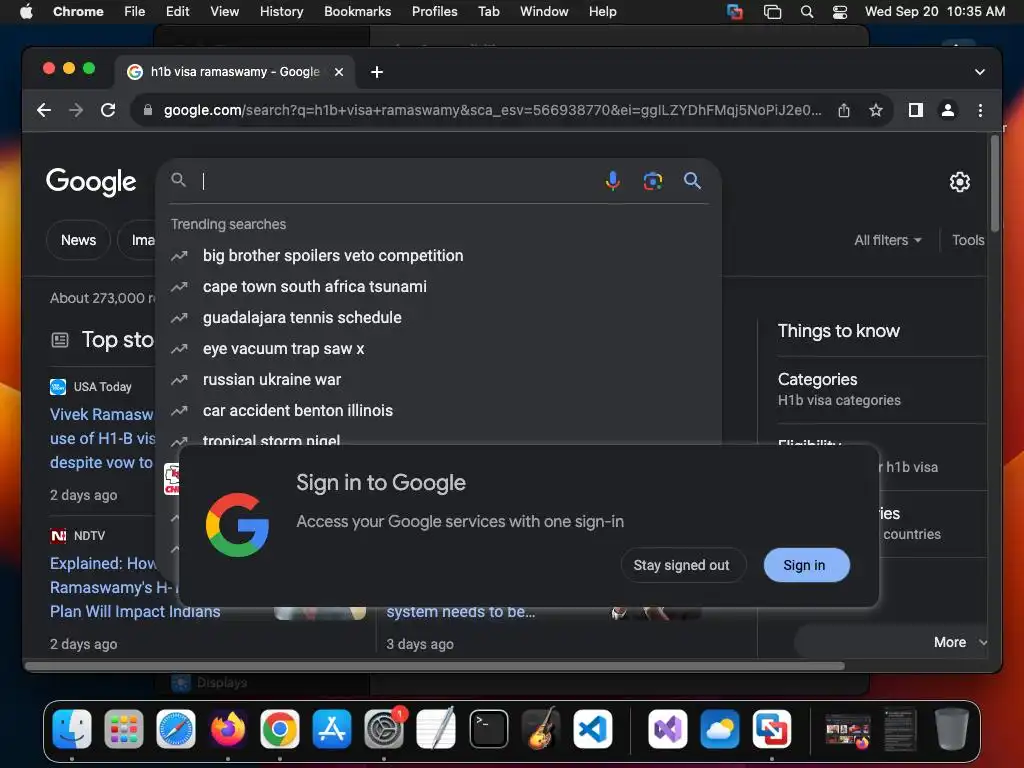Open Chrome three-dot menu
This screenshot has height=768, width=1024.
[980, 110]
